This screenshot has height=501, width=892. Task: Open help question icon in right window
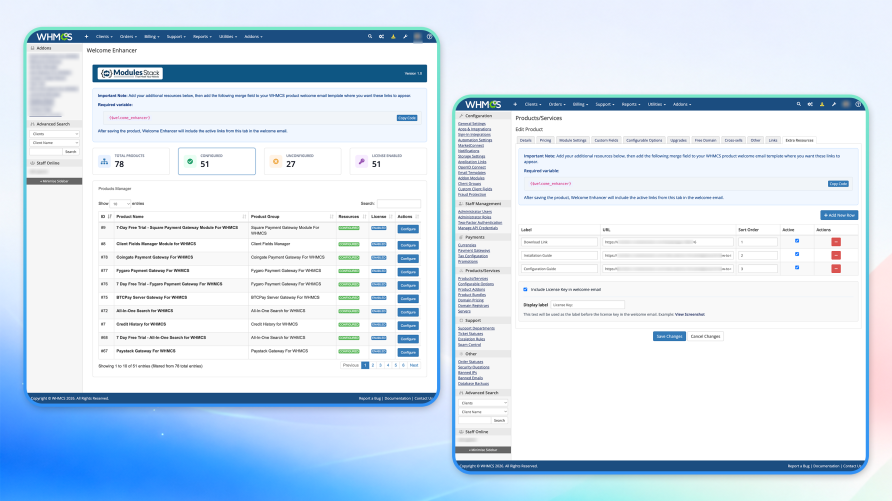(858, 104)
